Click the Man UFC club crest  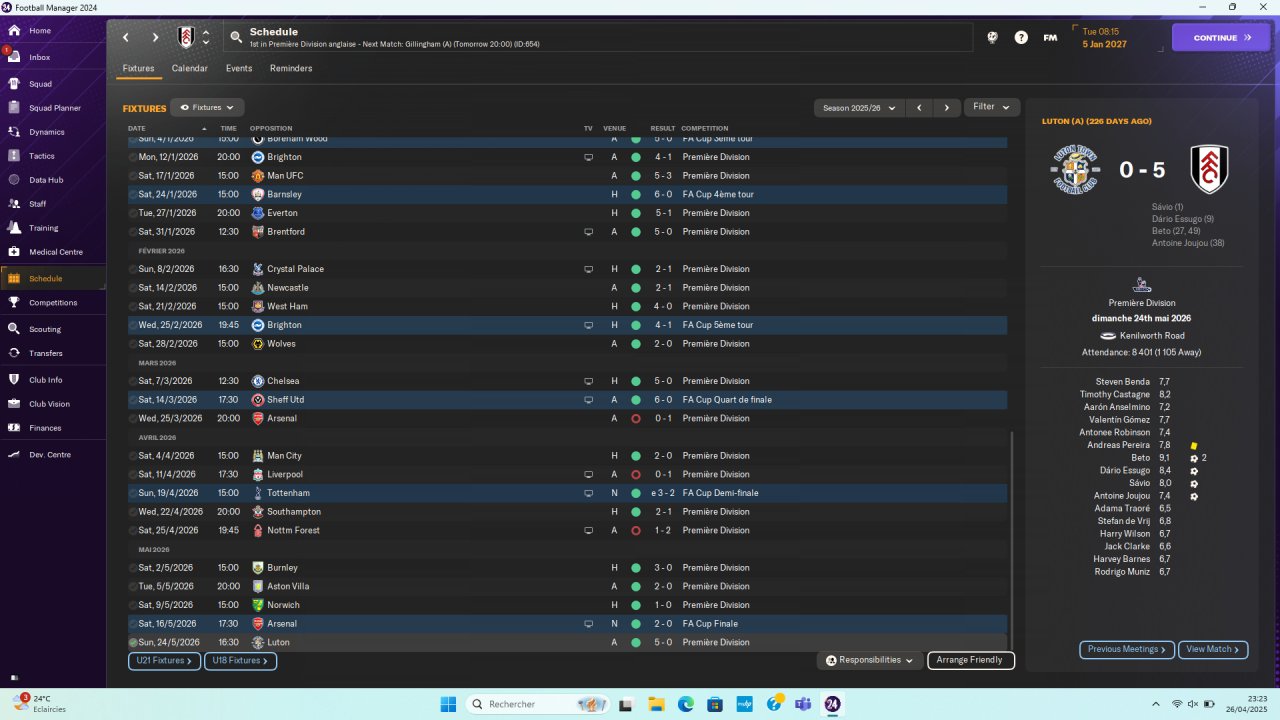pos(258,176)
